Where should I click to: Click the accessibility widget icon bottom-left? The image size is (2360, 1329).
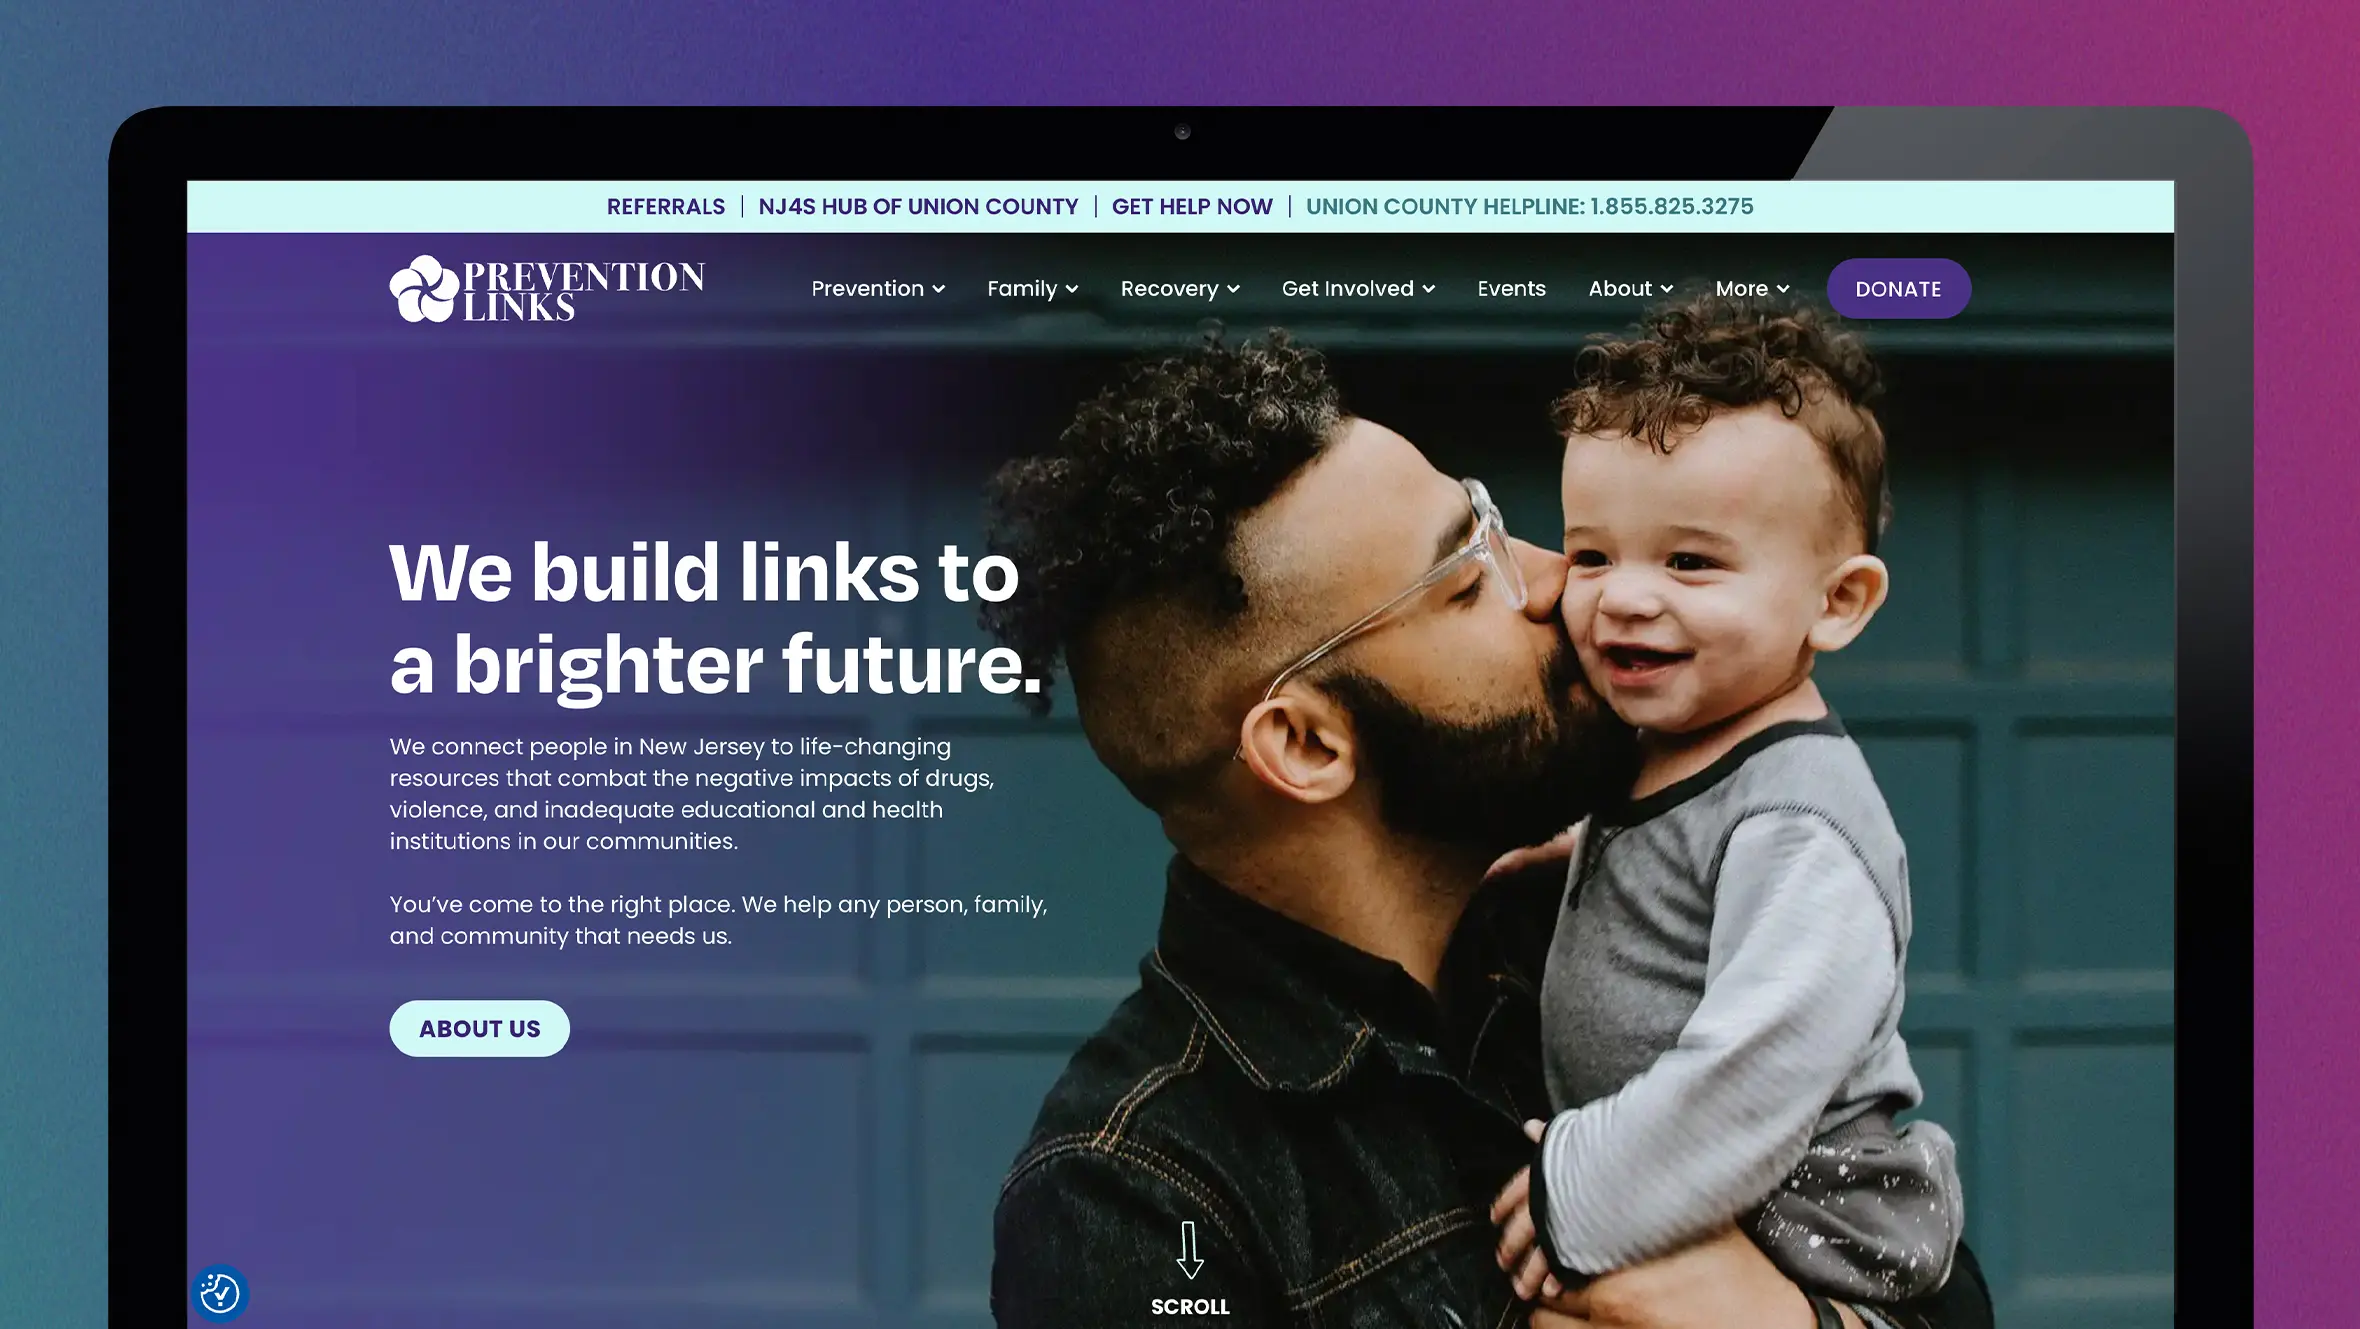click(219, 1292)
